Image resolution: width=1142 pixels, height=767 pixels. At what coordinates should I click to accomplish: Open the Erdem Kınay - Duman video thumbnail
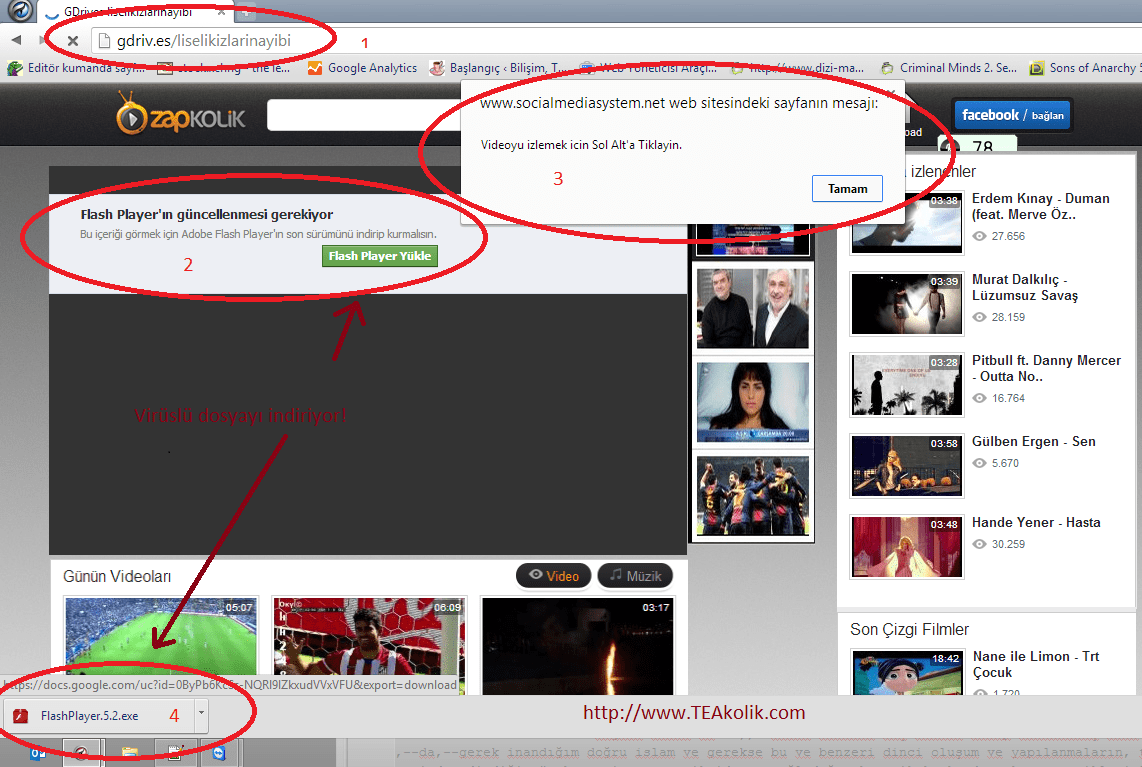(x=907, y=222)
